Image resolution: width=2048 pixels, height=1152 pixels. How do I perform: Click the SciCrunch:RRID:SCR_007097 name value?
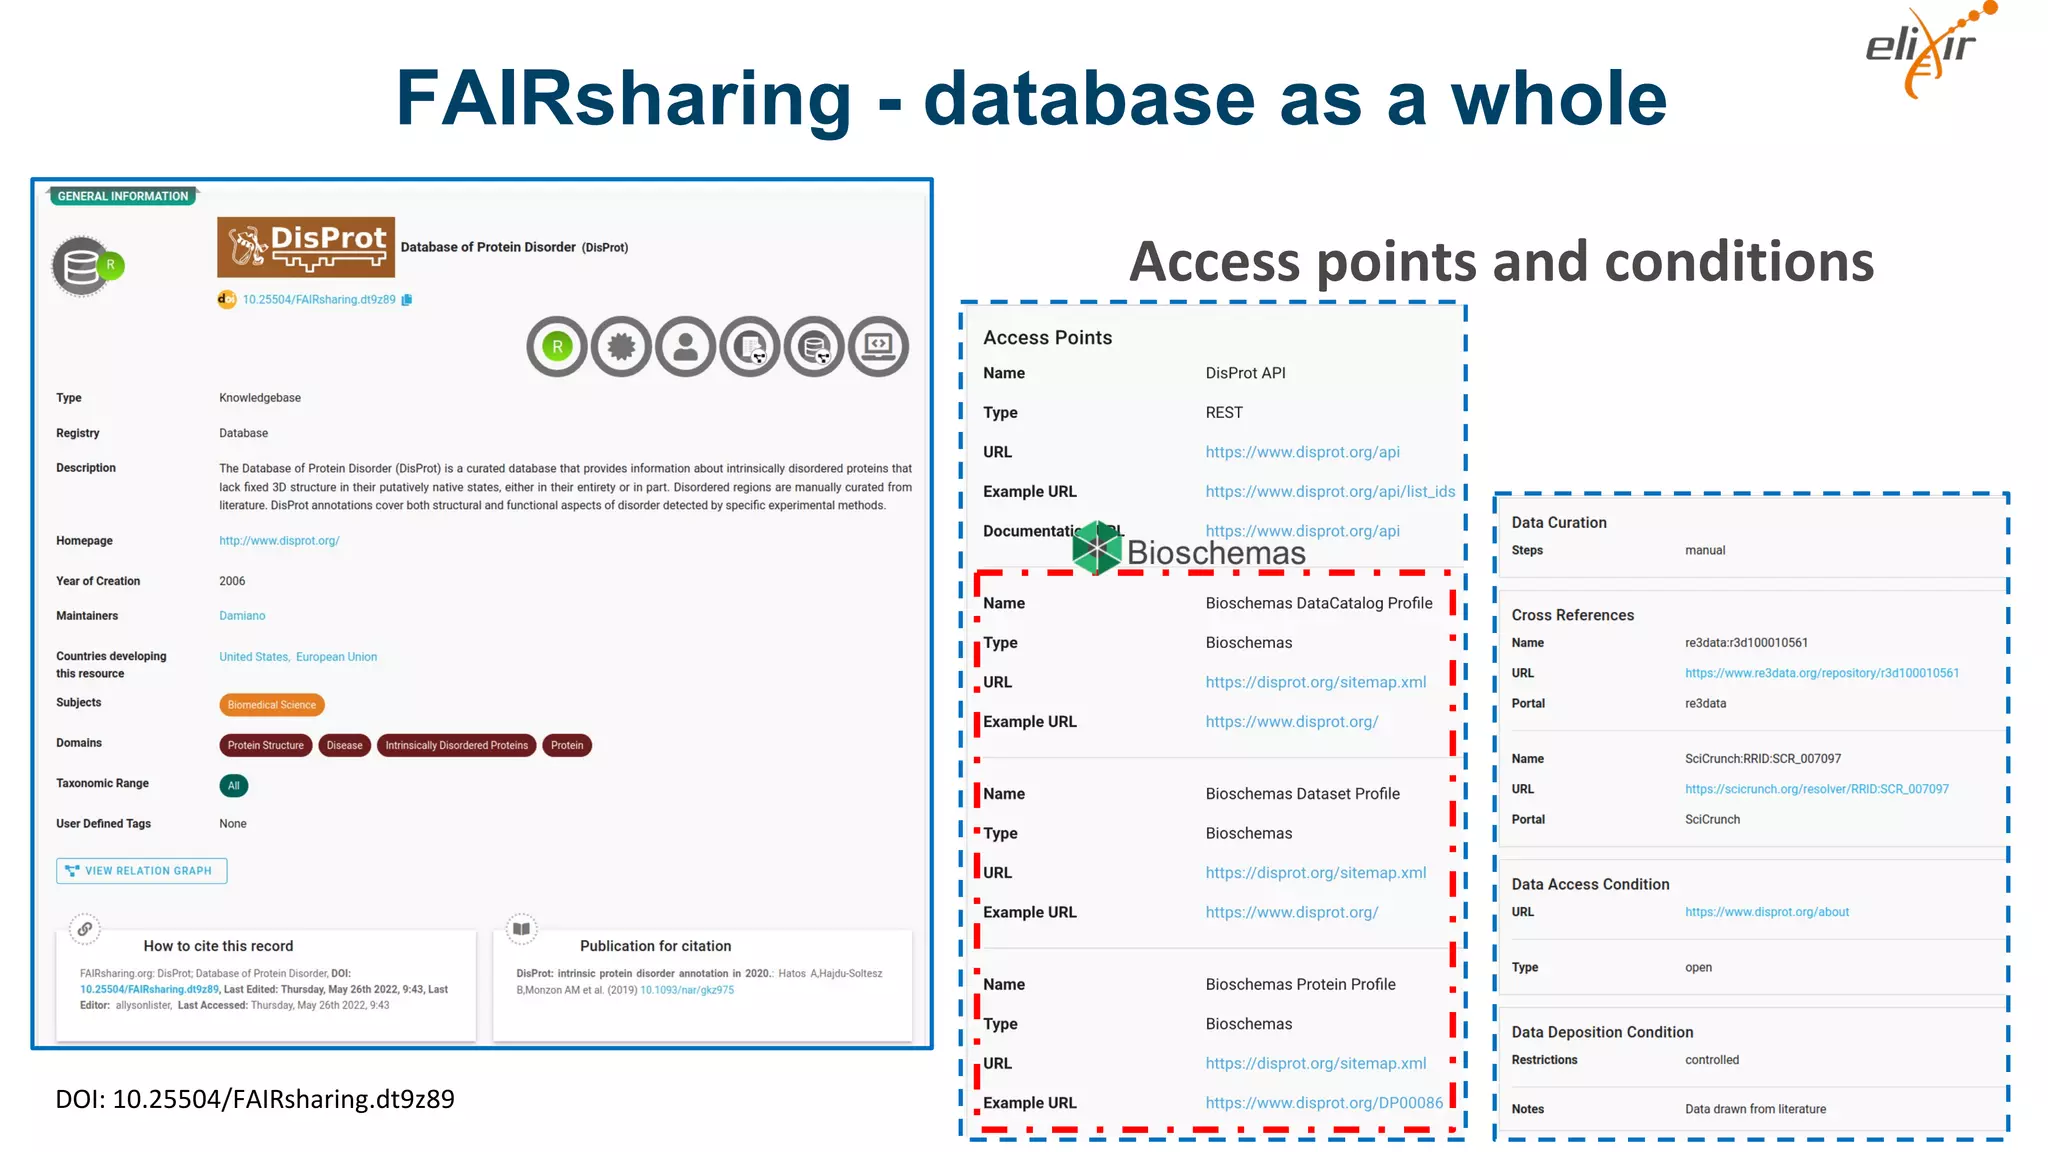(x=1763, y=759)
